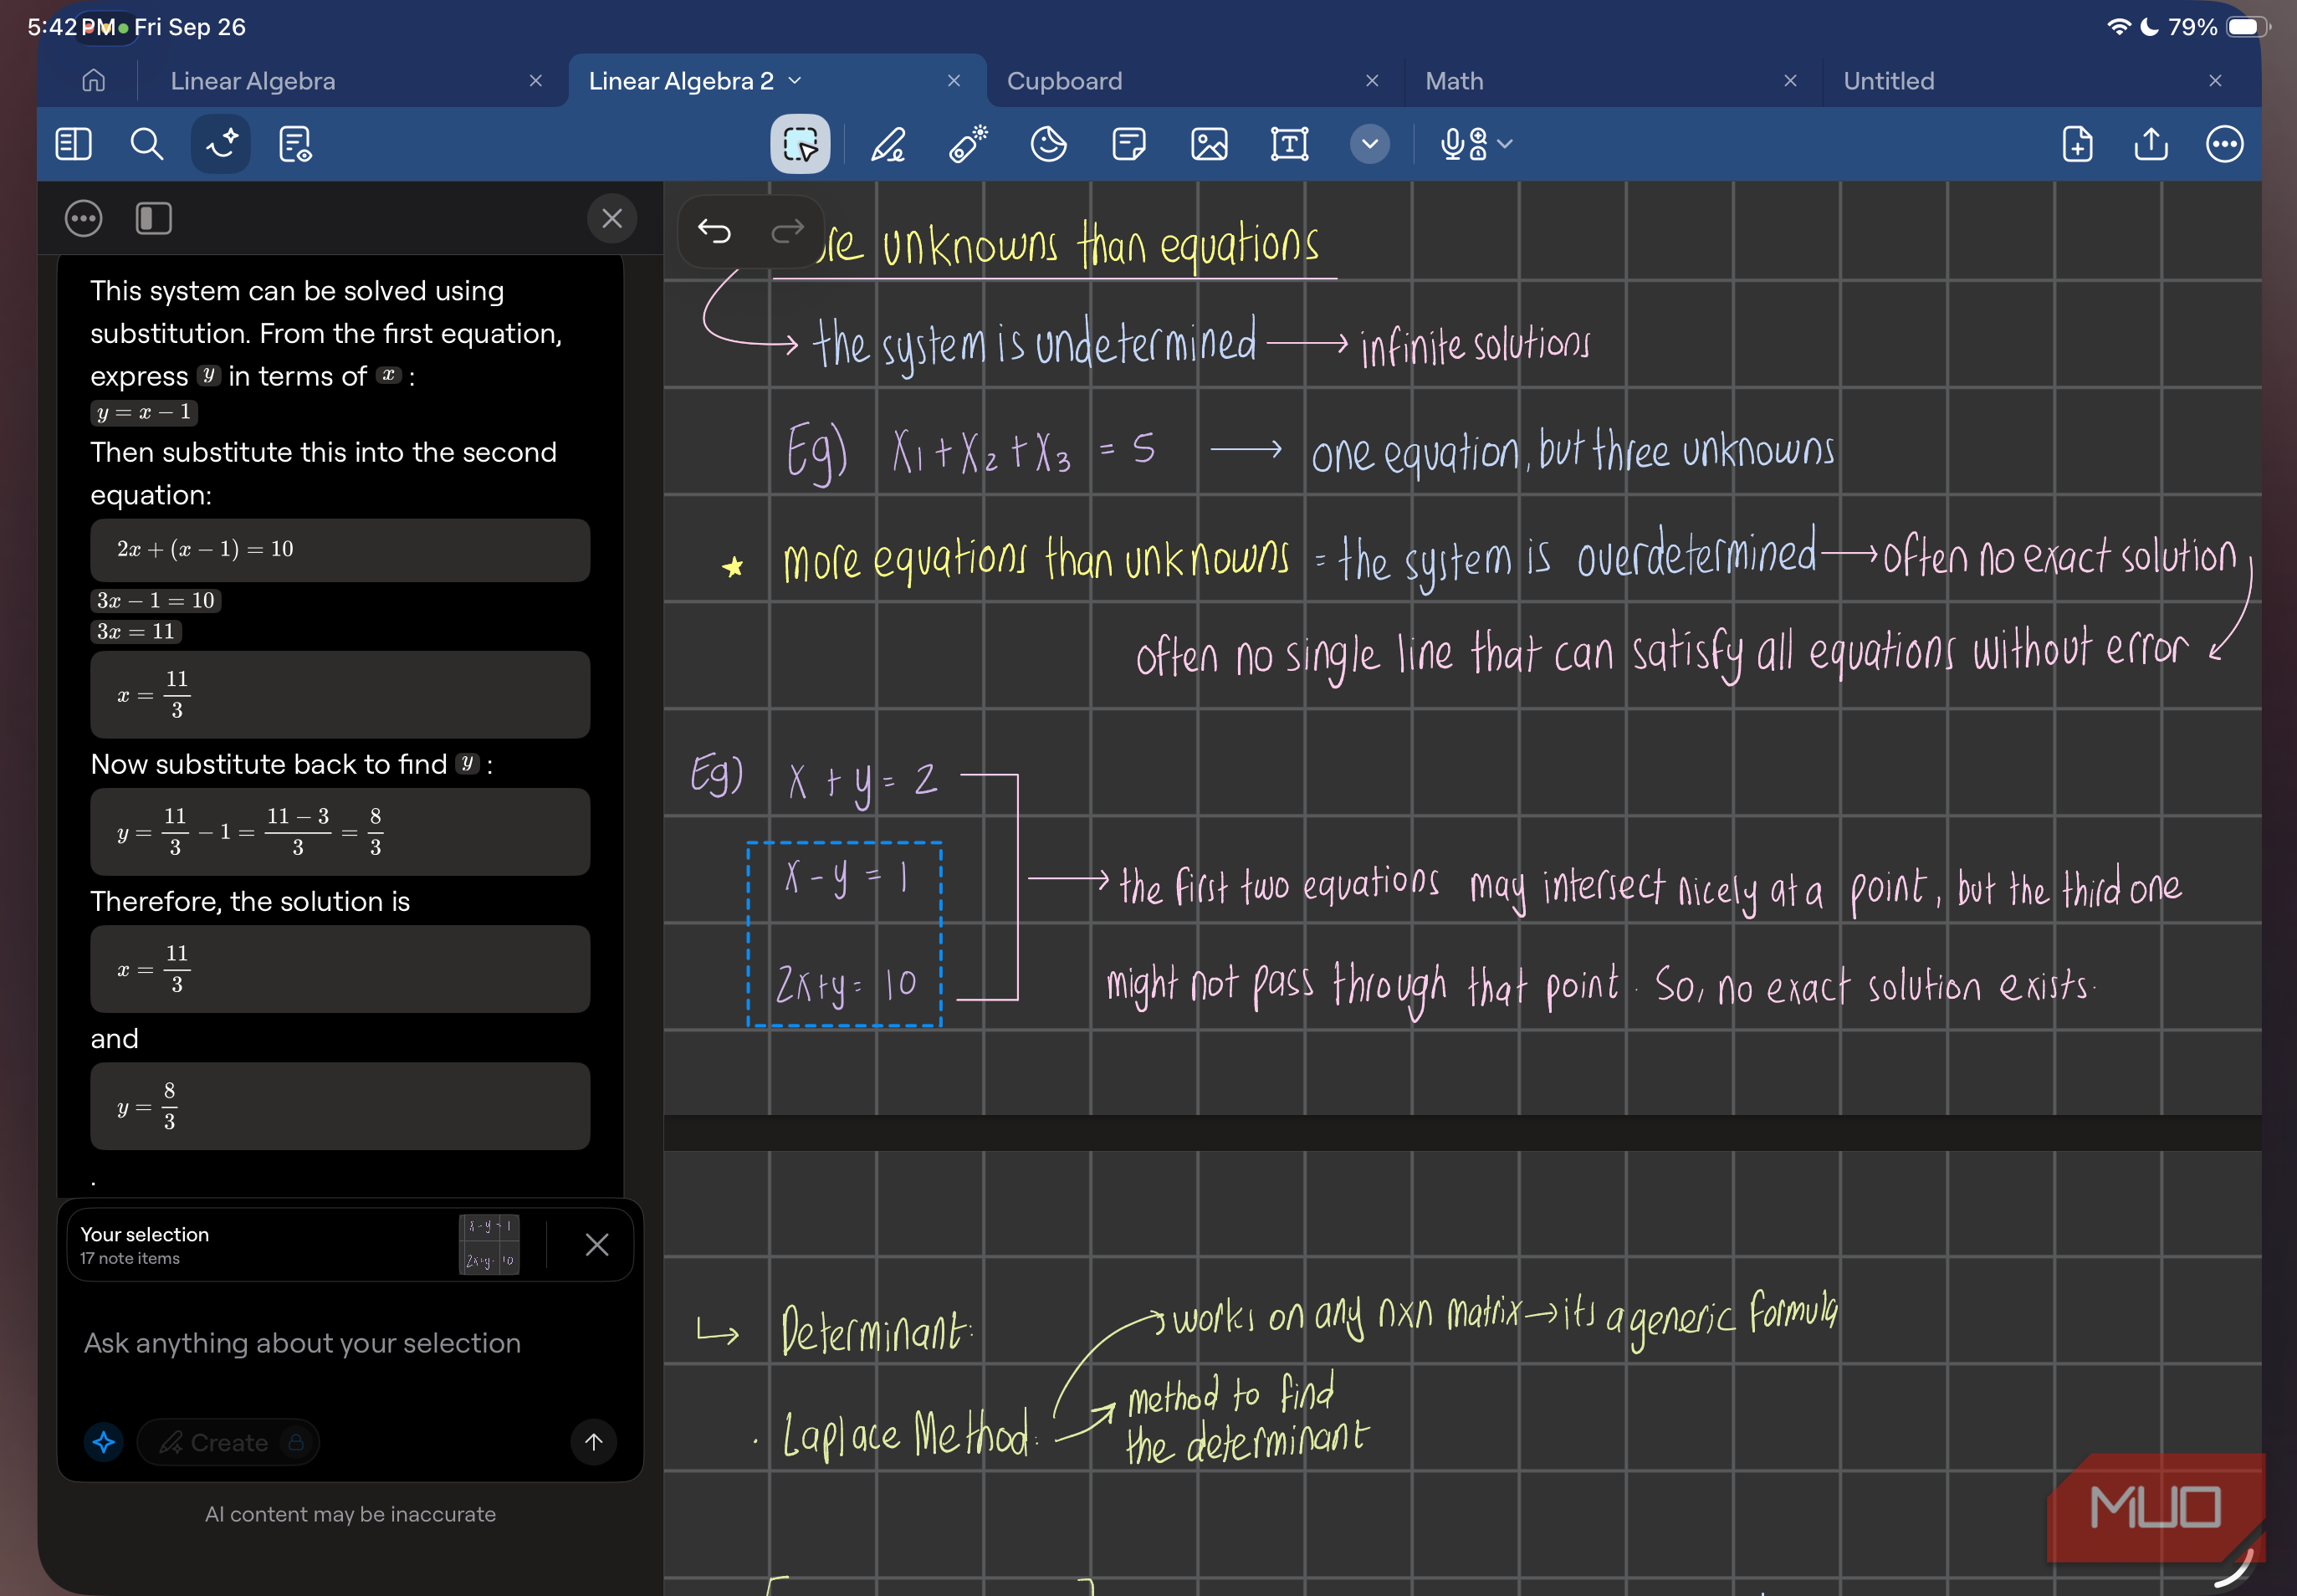
Task: Close the AI assistant panel
Action: click(612, 218)
